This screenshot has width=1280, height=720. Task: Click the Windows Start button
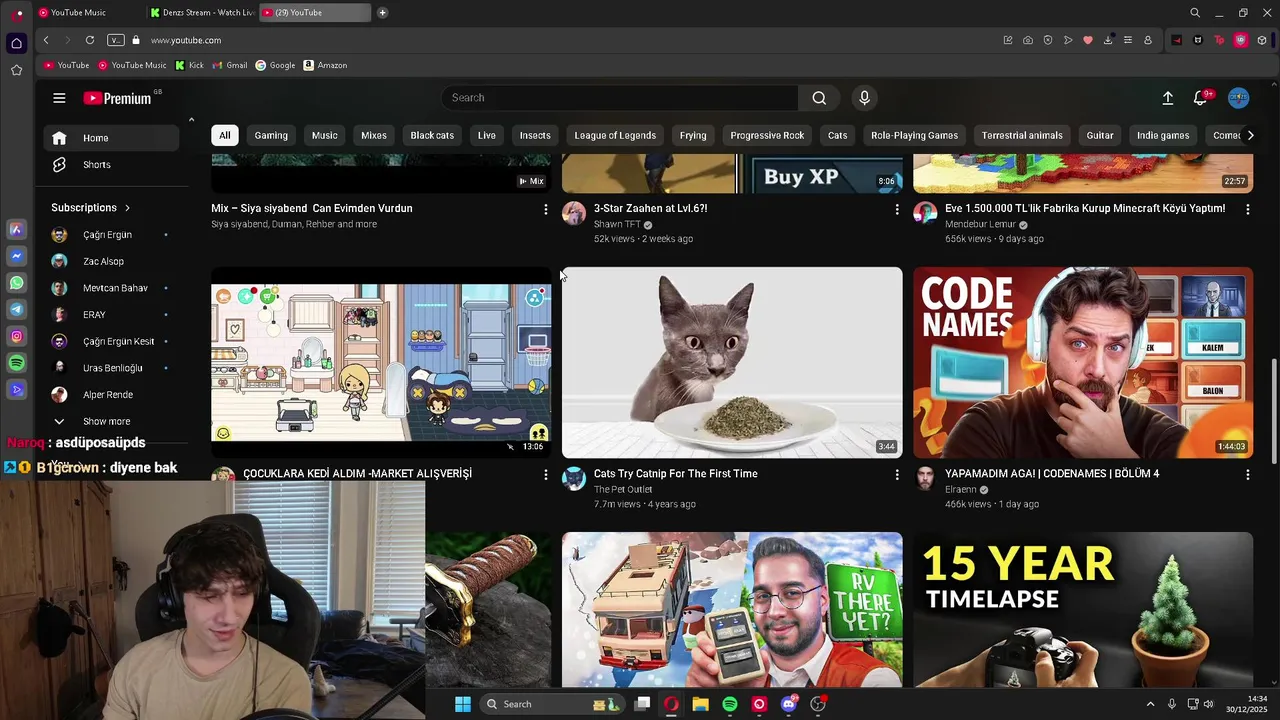point(463,704)
